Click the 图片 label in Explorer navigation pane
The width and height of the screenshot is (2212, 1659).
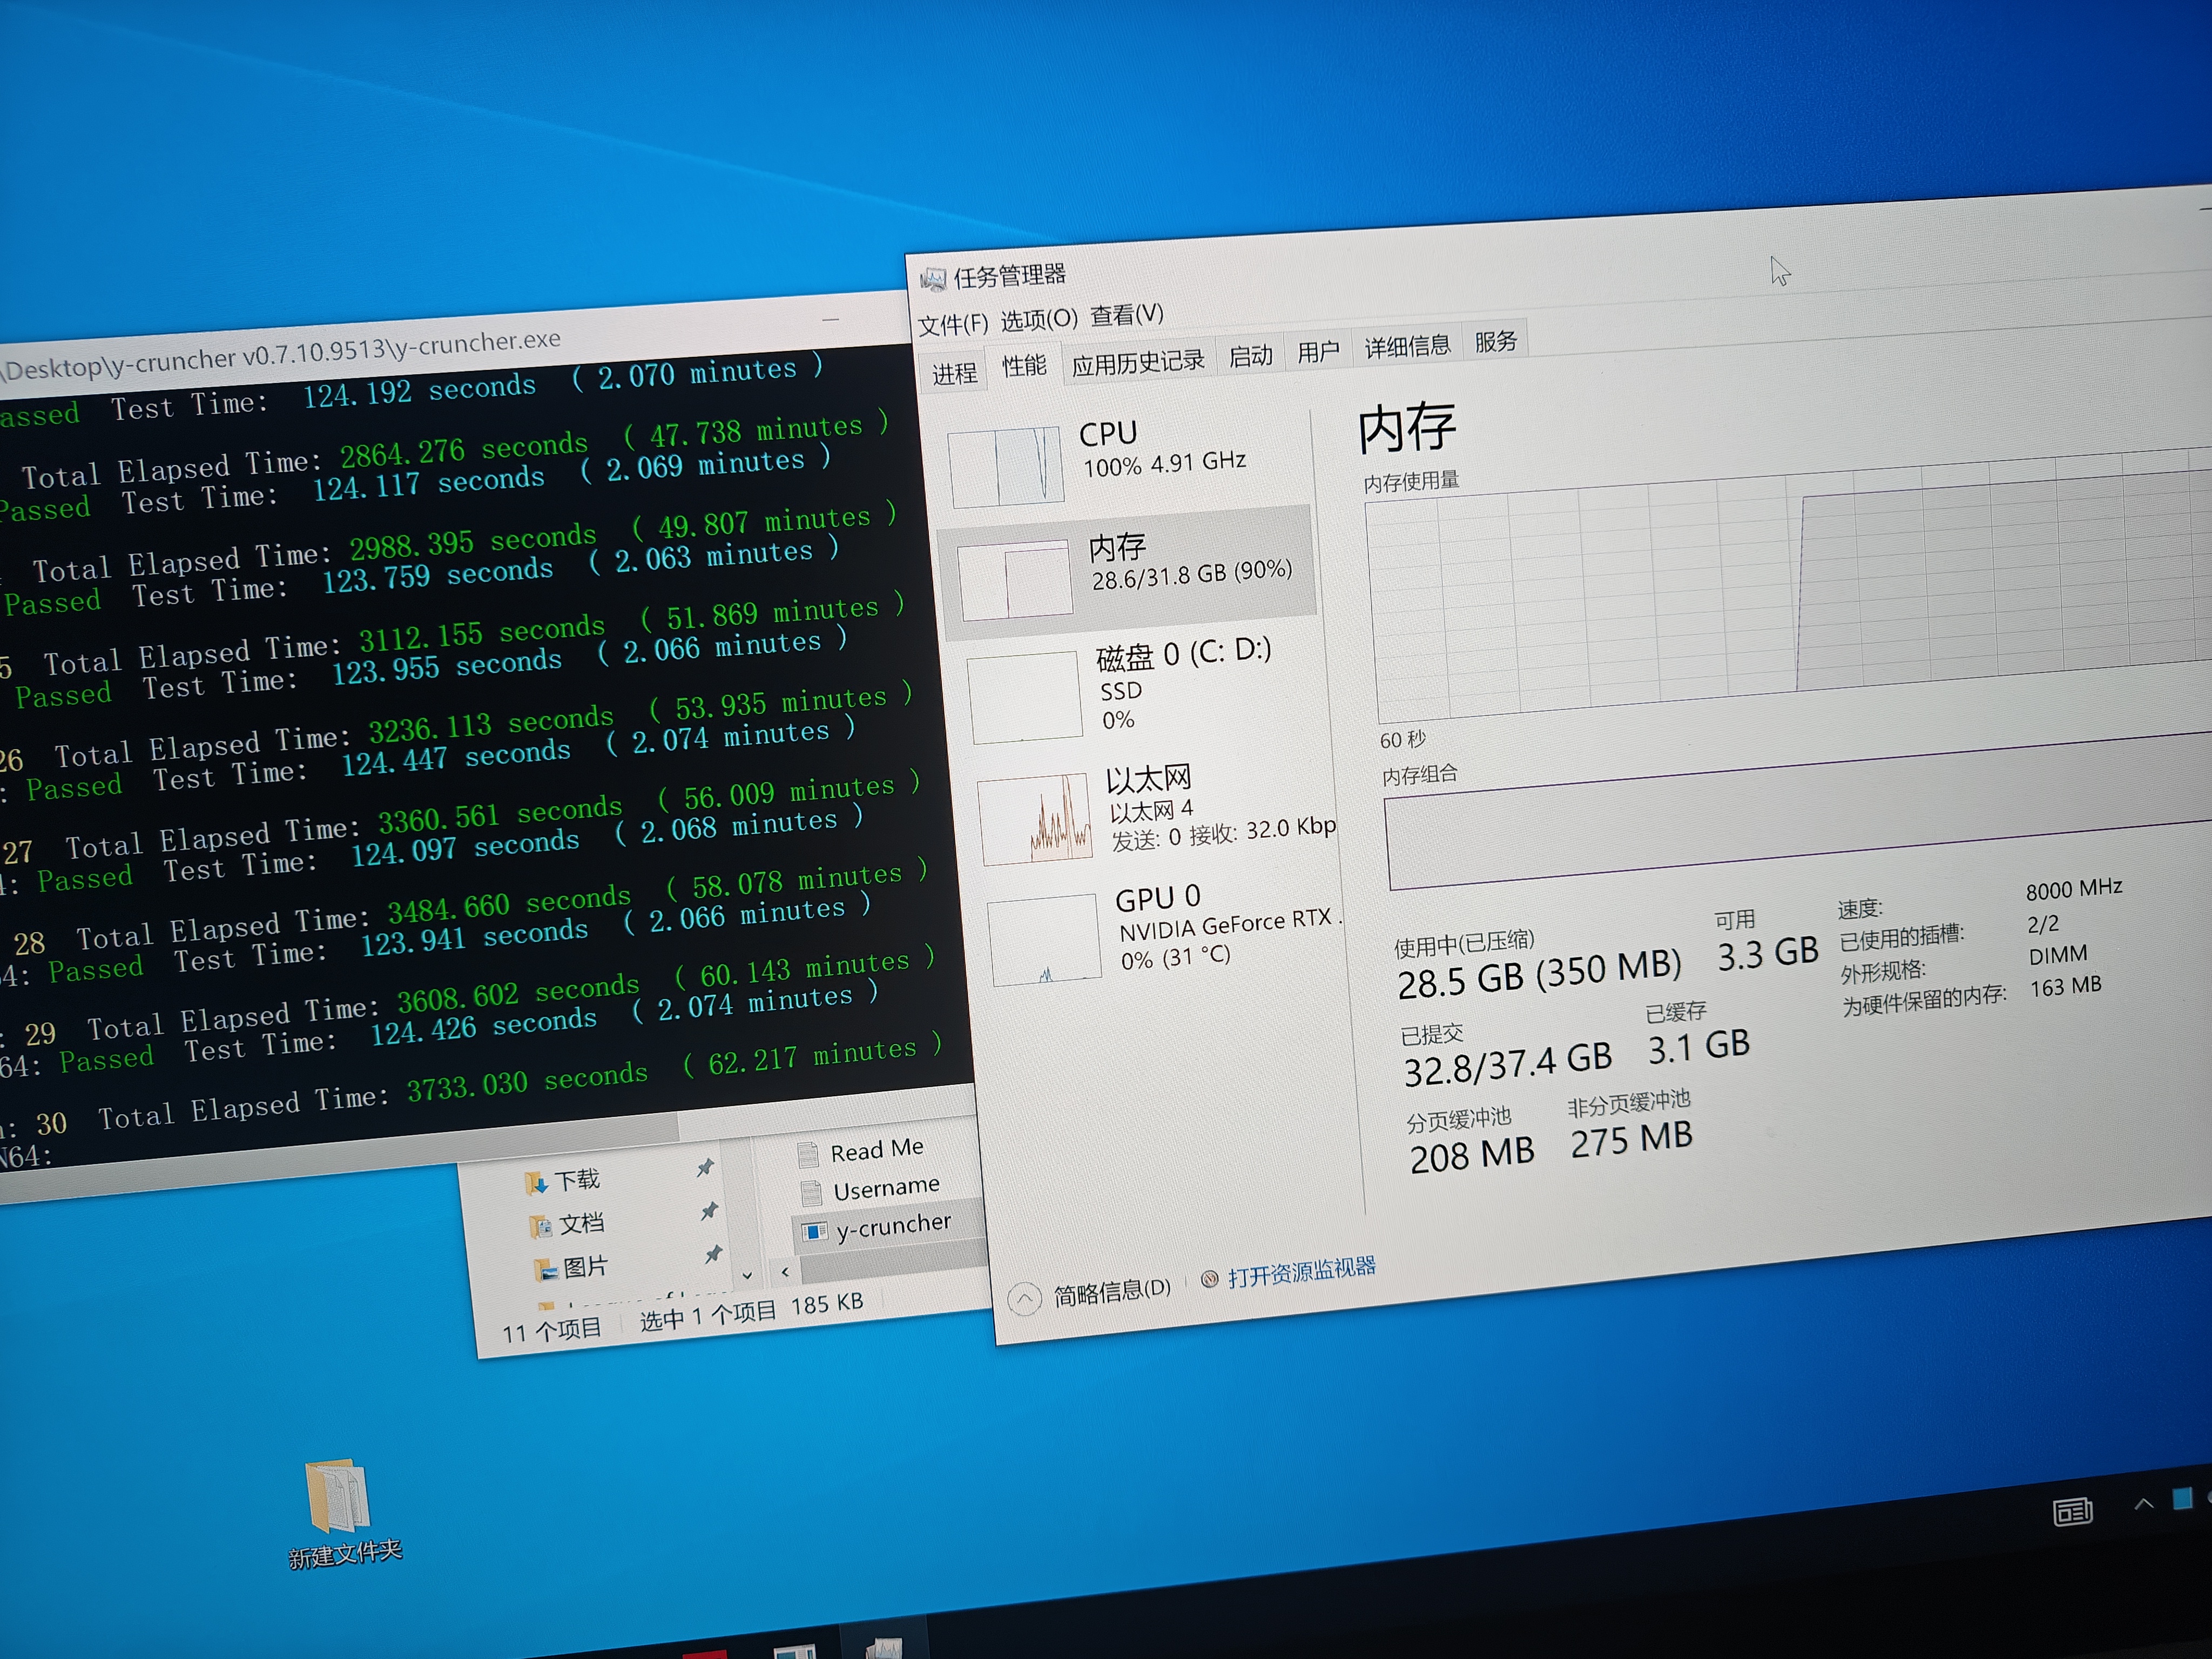[585, 1267]
